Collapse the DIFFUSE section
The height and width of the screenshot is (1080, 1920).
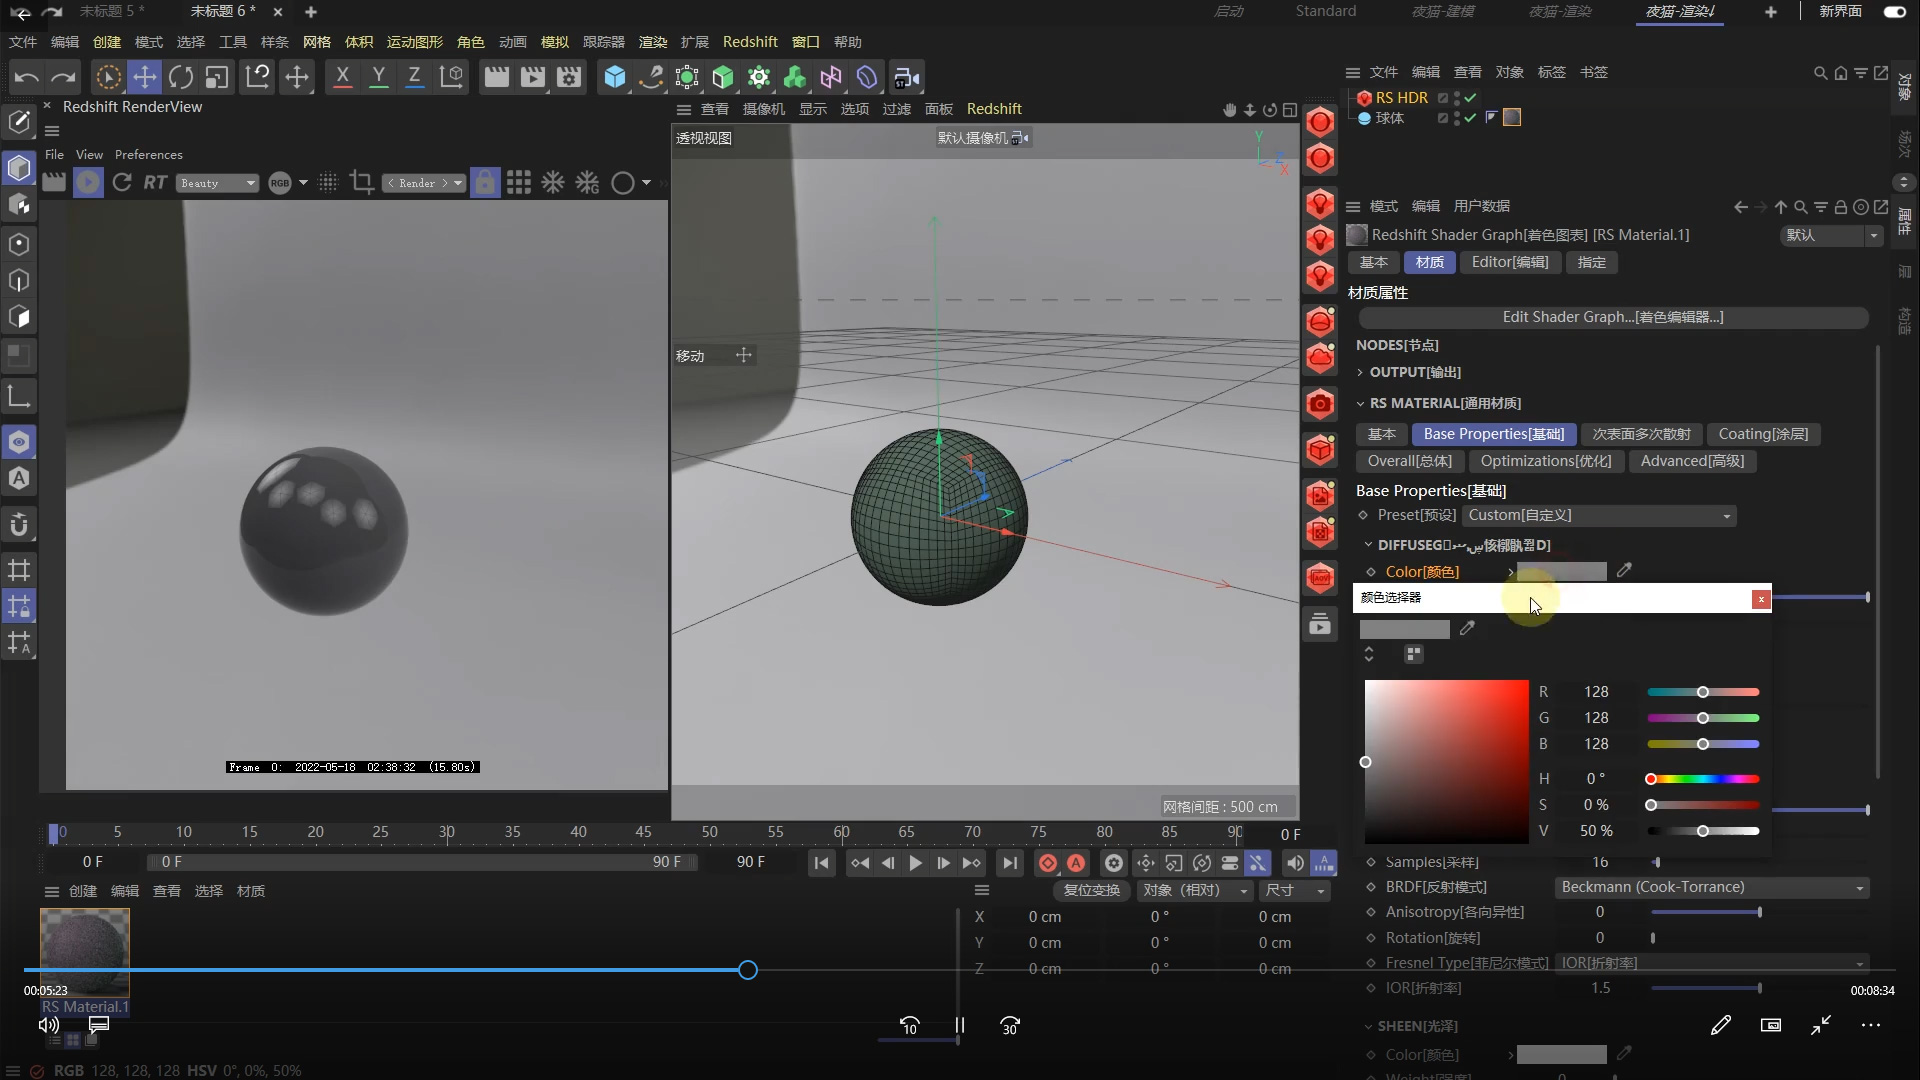click(1368, 545)
